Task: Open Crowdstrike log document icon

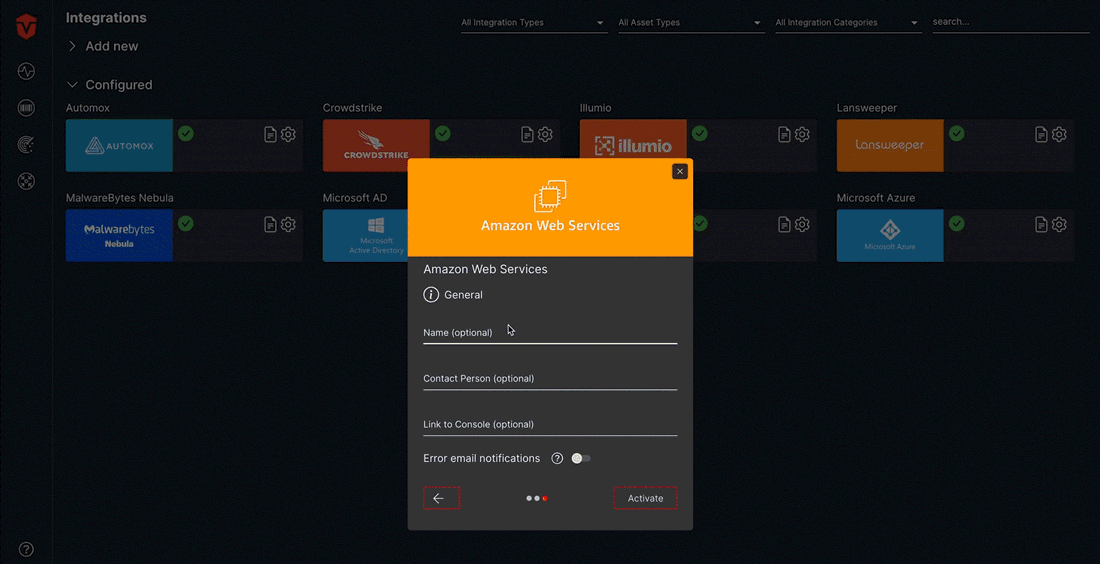Action: point(528,135)
